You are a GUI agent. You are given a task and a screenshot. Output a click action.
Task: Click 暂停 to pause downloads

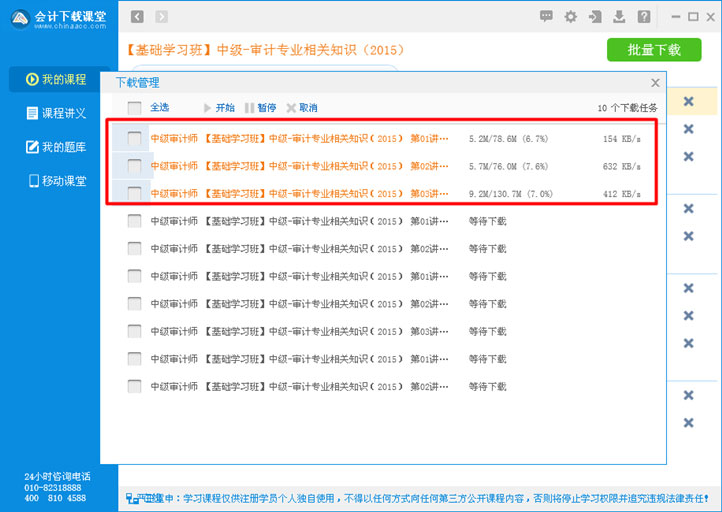point(260,108)
